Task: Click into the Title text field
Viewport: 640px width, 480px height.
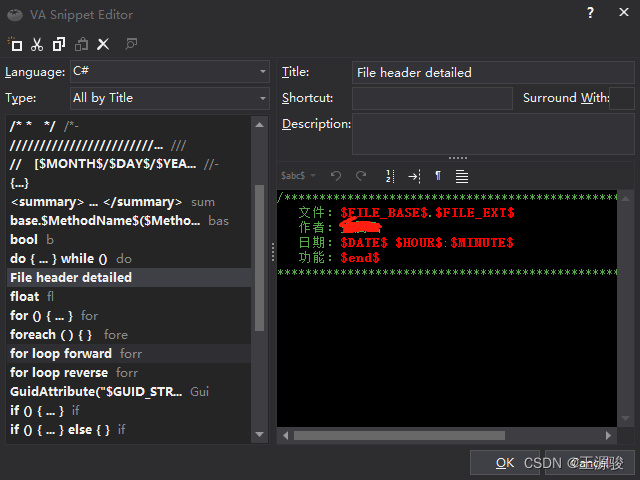Action: (x=492, y=72)
